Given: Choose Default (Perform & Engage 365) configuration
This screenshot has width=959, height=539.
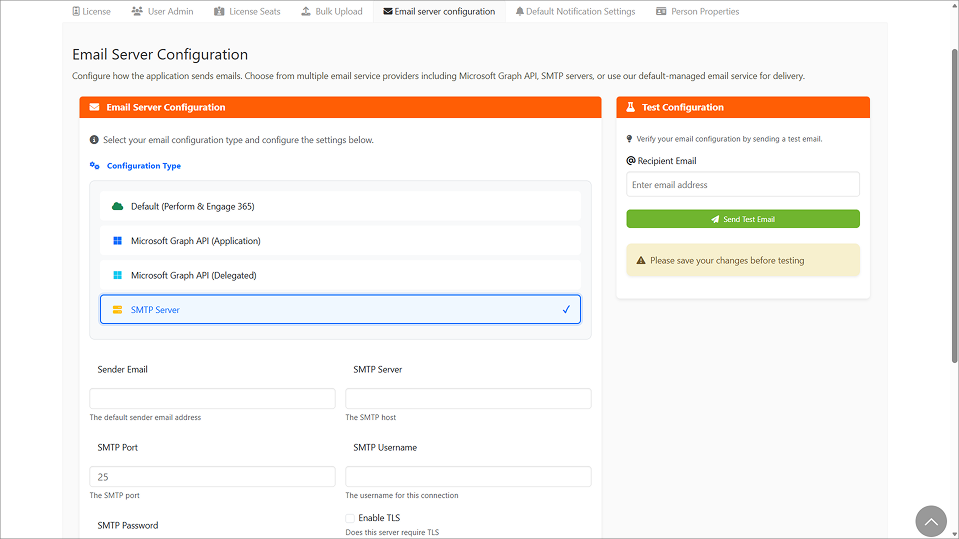Looking at the screenshot, I should [341, 206].
